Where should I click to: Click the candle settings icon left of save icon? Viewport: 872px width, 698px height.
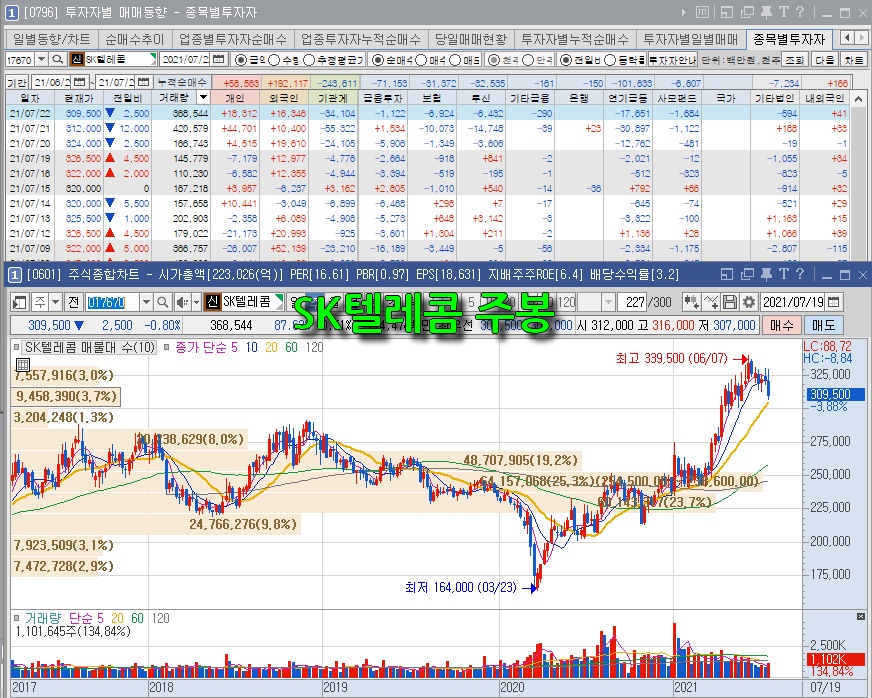point(691,303)
